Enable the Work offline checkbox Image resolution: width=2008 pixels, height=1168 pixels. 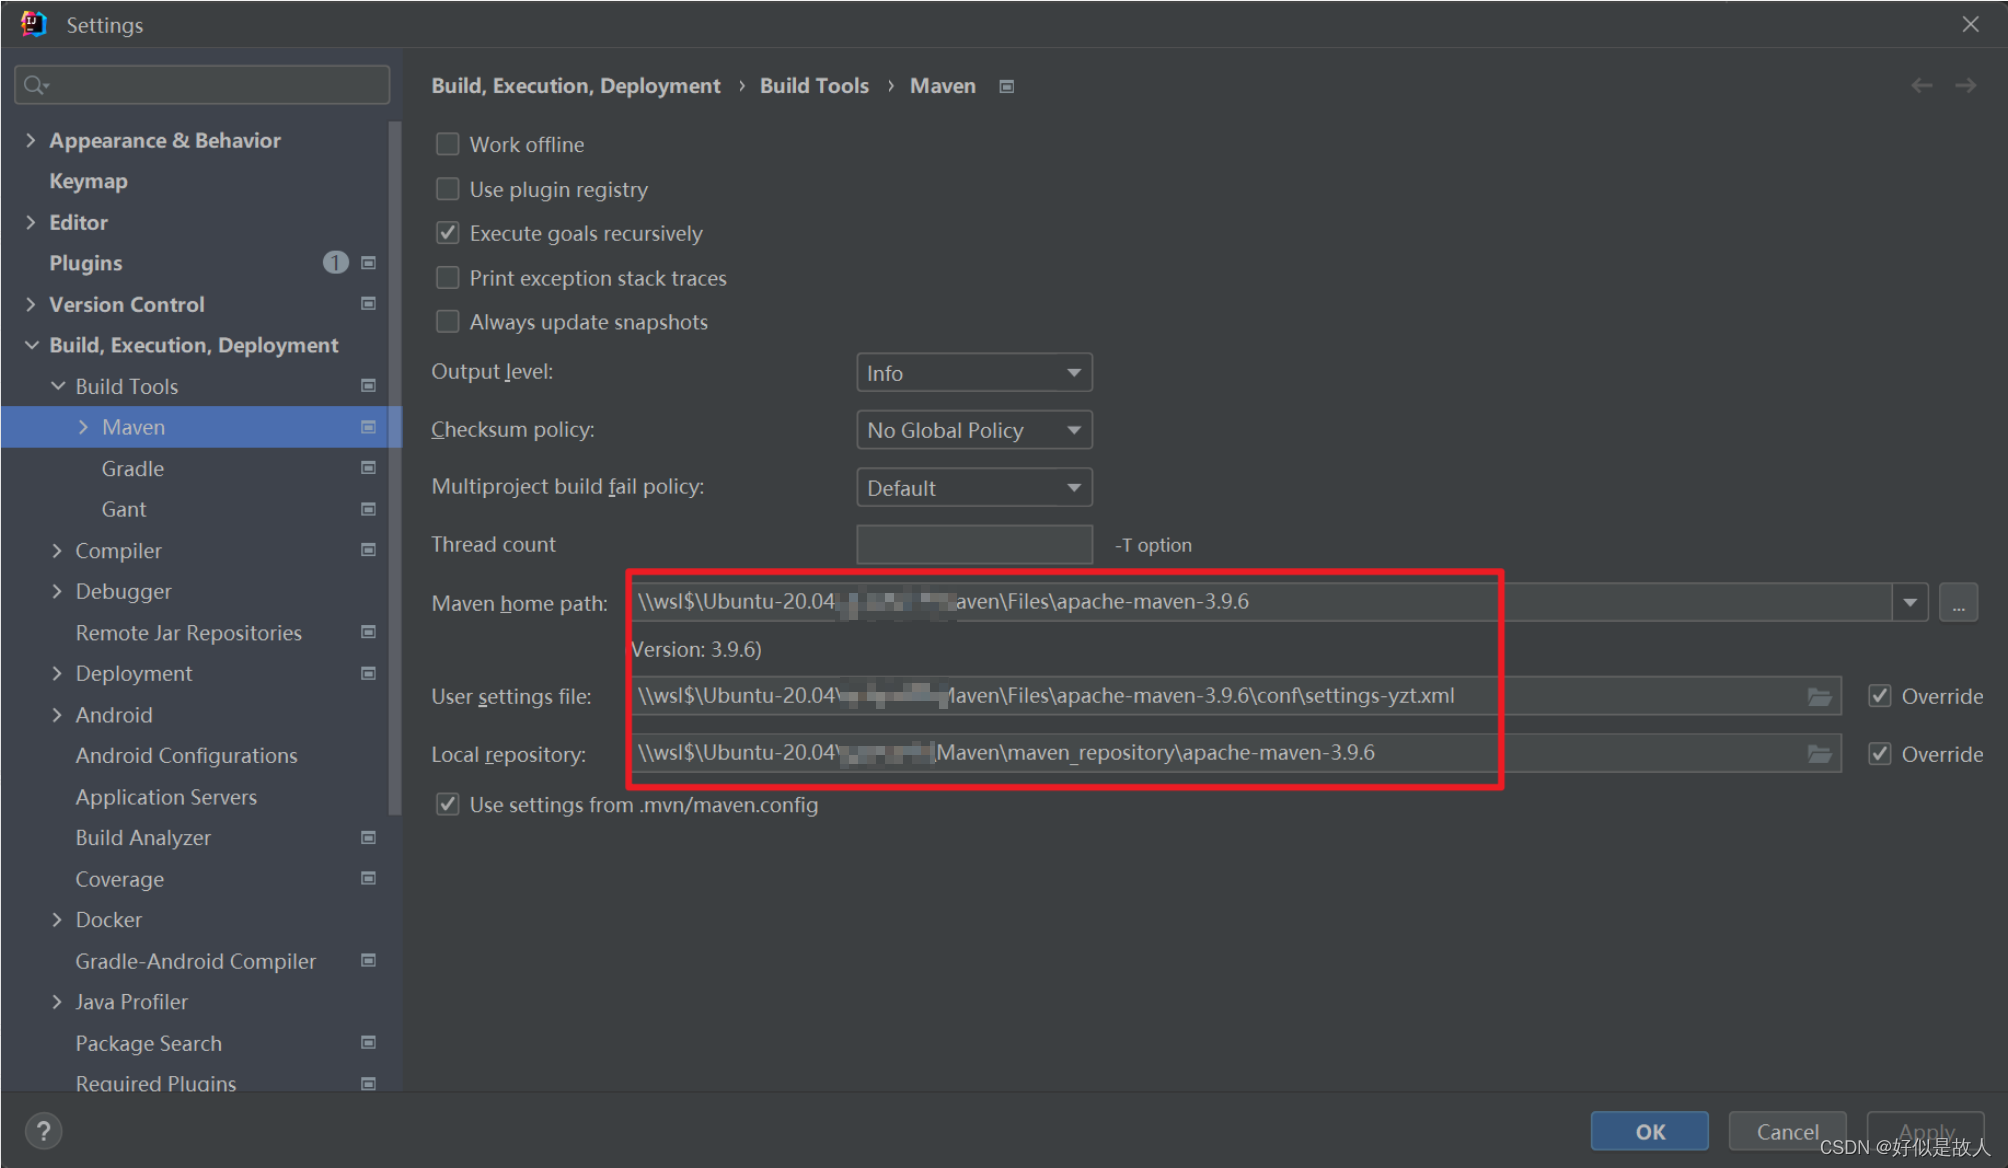(x=447, y=143)
